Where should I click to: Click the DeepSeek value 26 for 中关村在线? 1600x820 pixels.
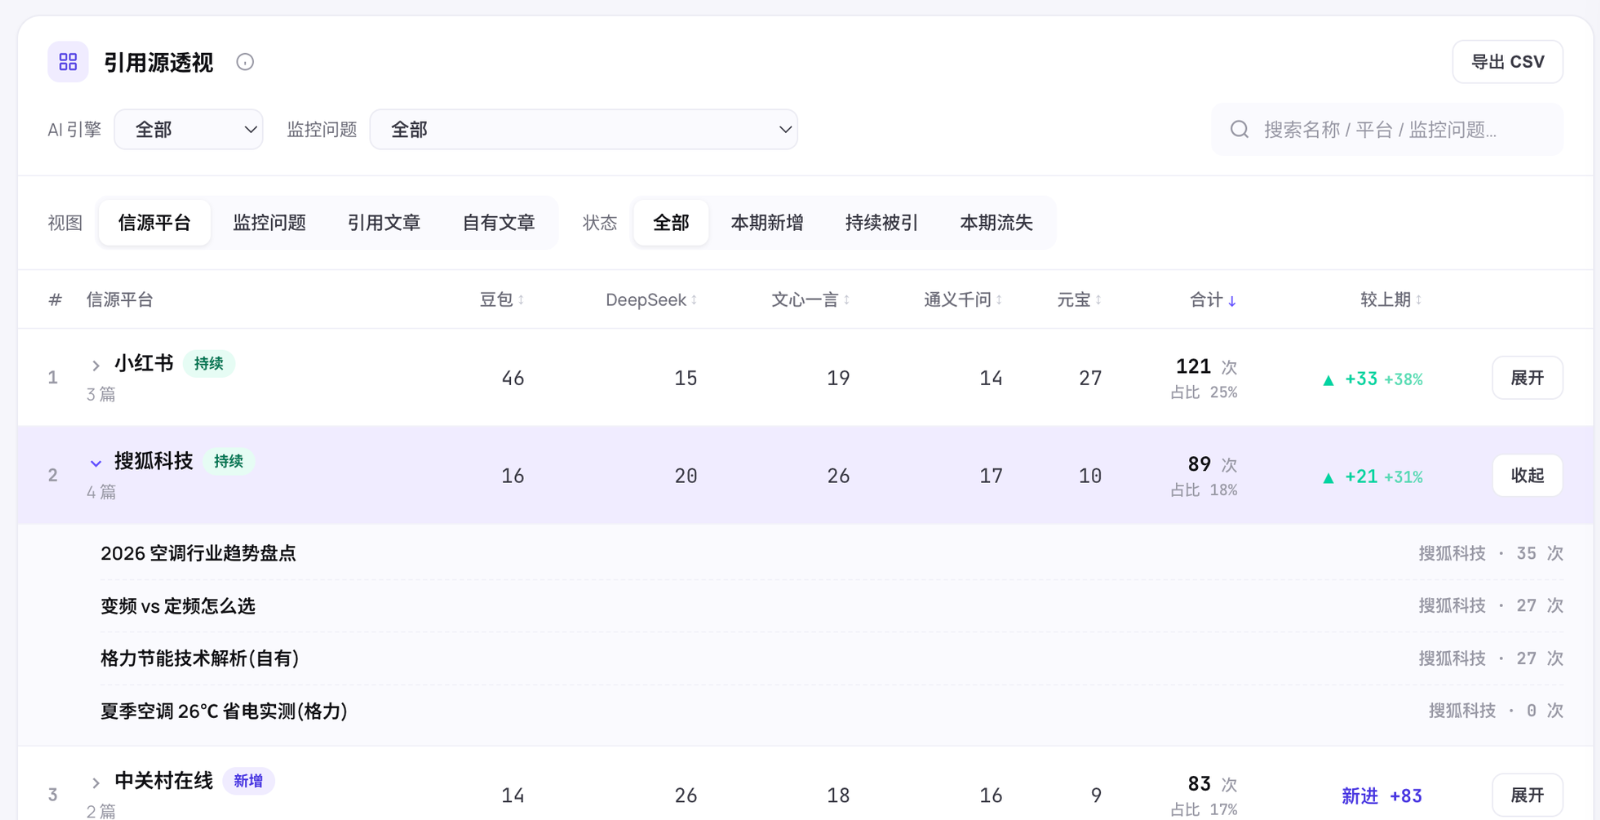686,796
